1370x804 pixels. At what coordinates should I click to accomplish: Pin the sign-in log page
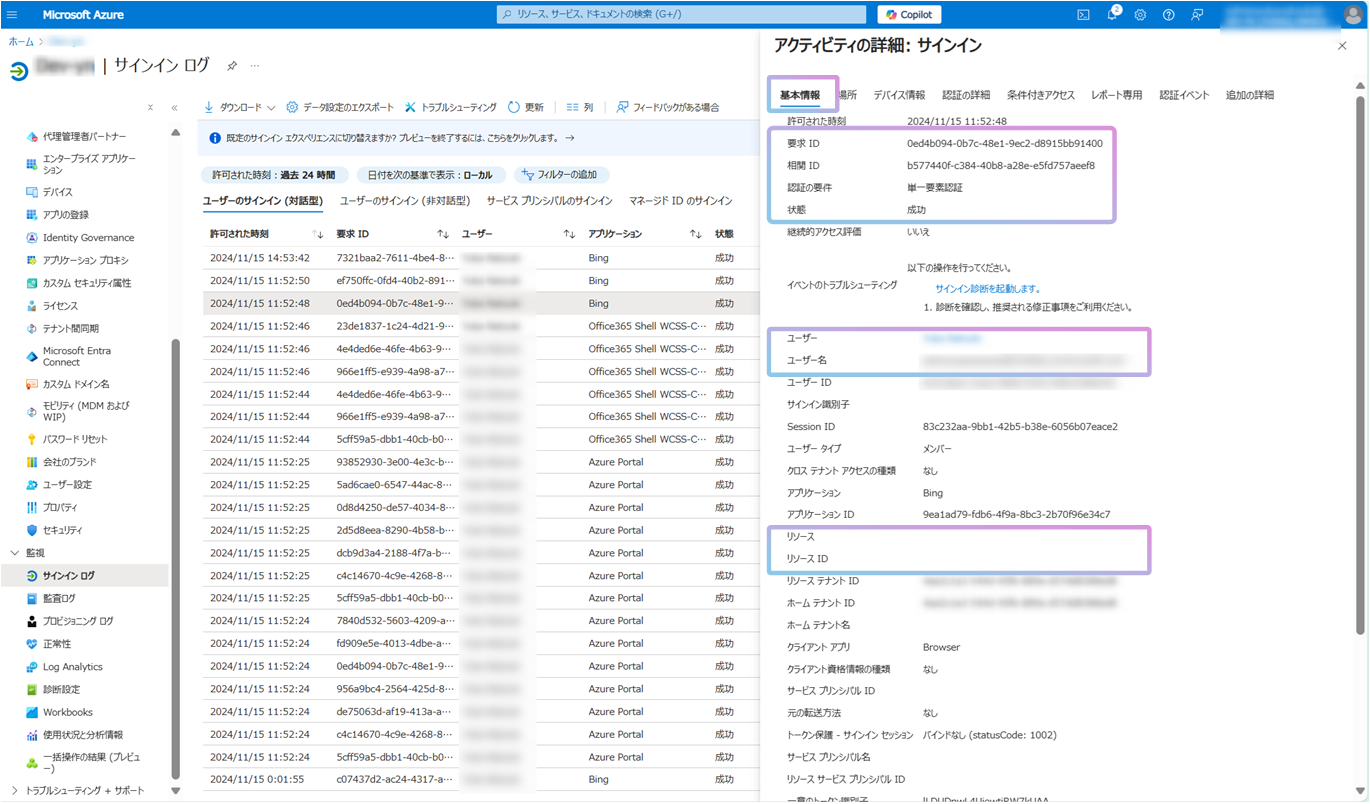232,66
